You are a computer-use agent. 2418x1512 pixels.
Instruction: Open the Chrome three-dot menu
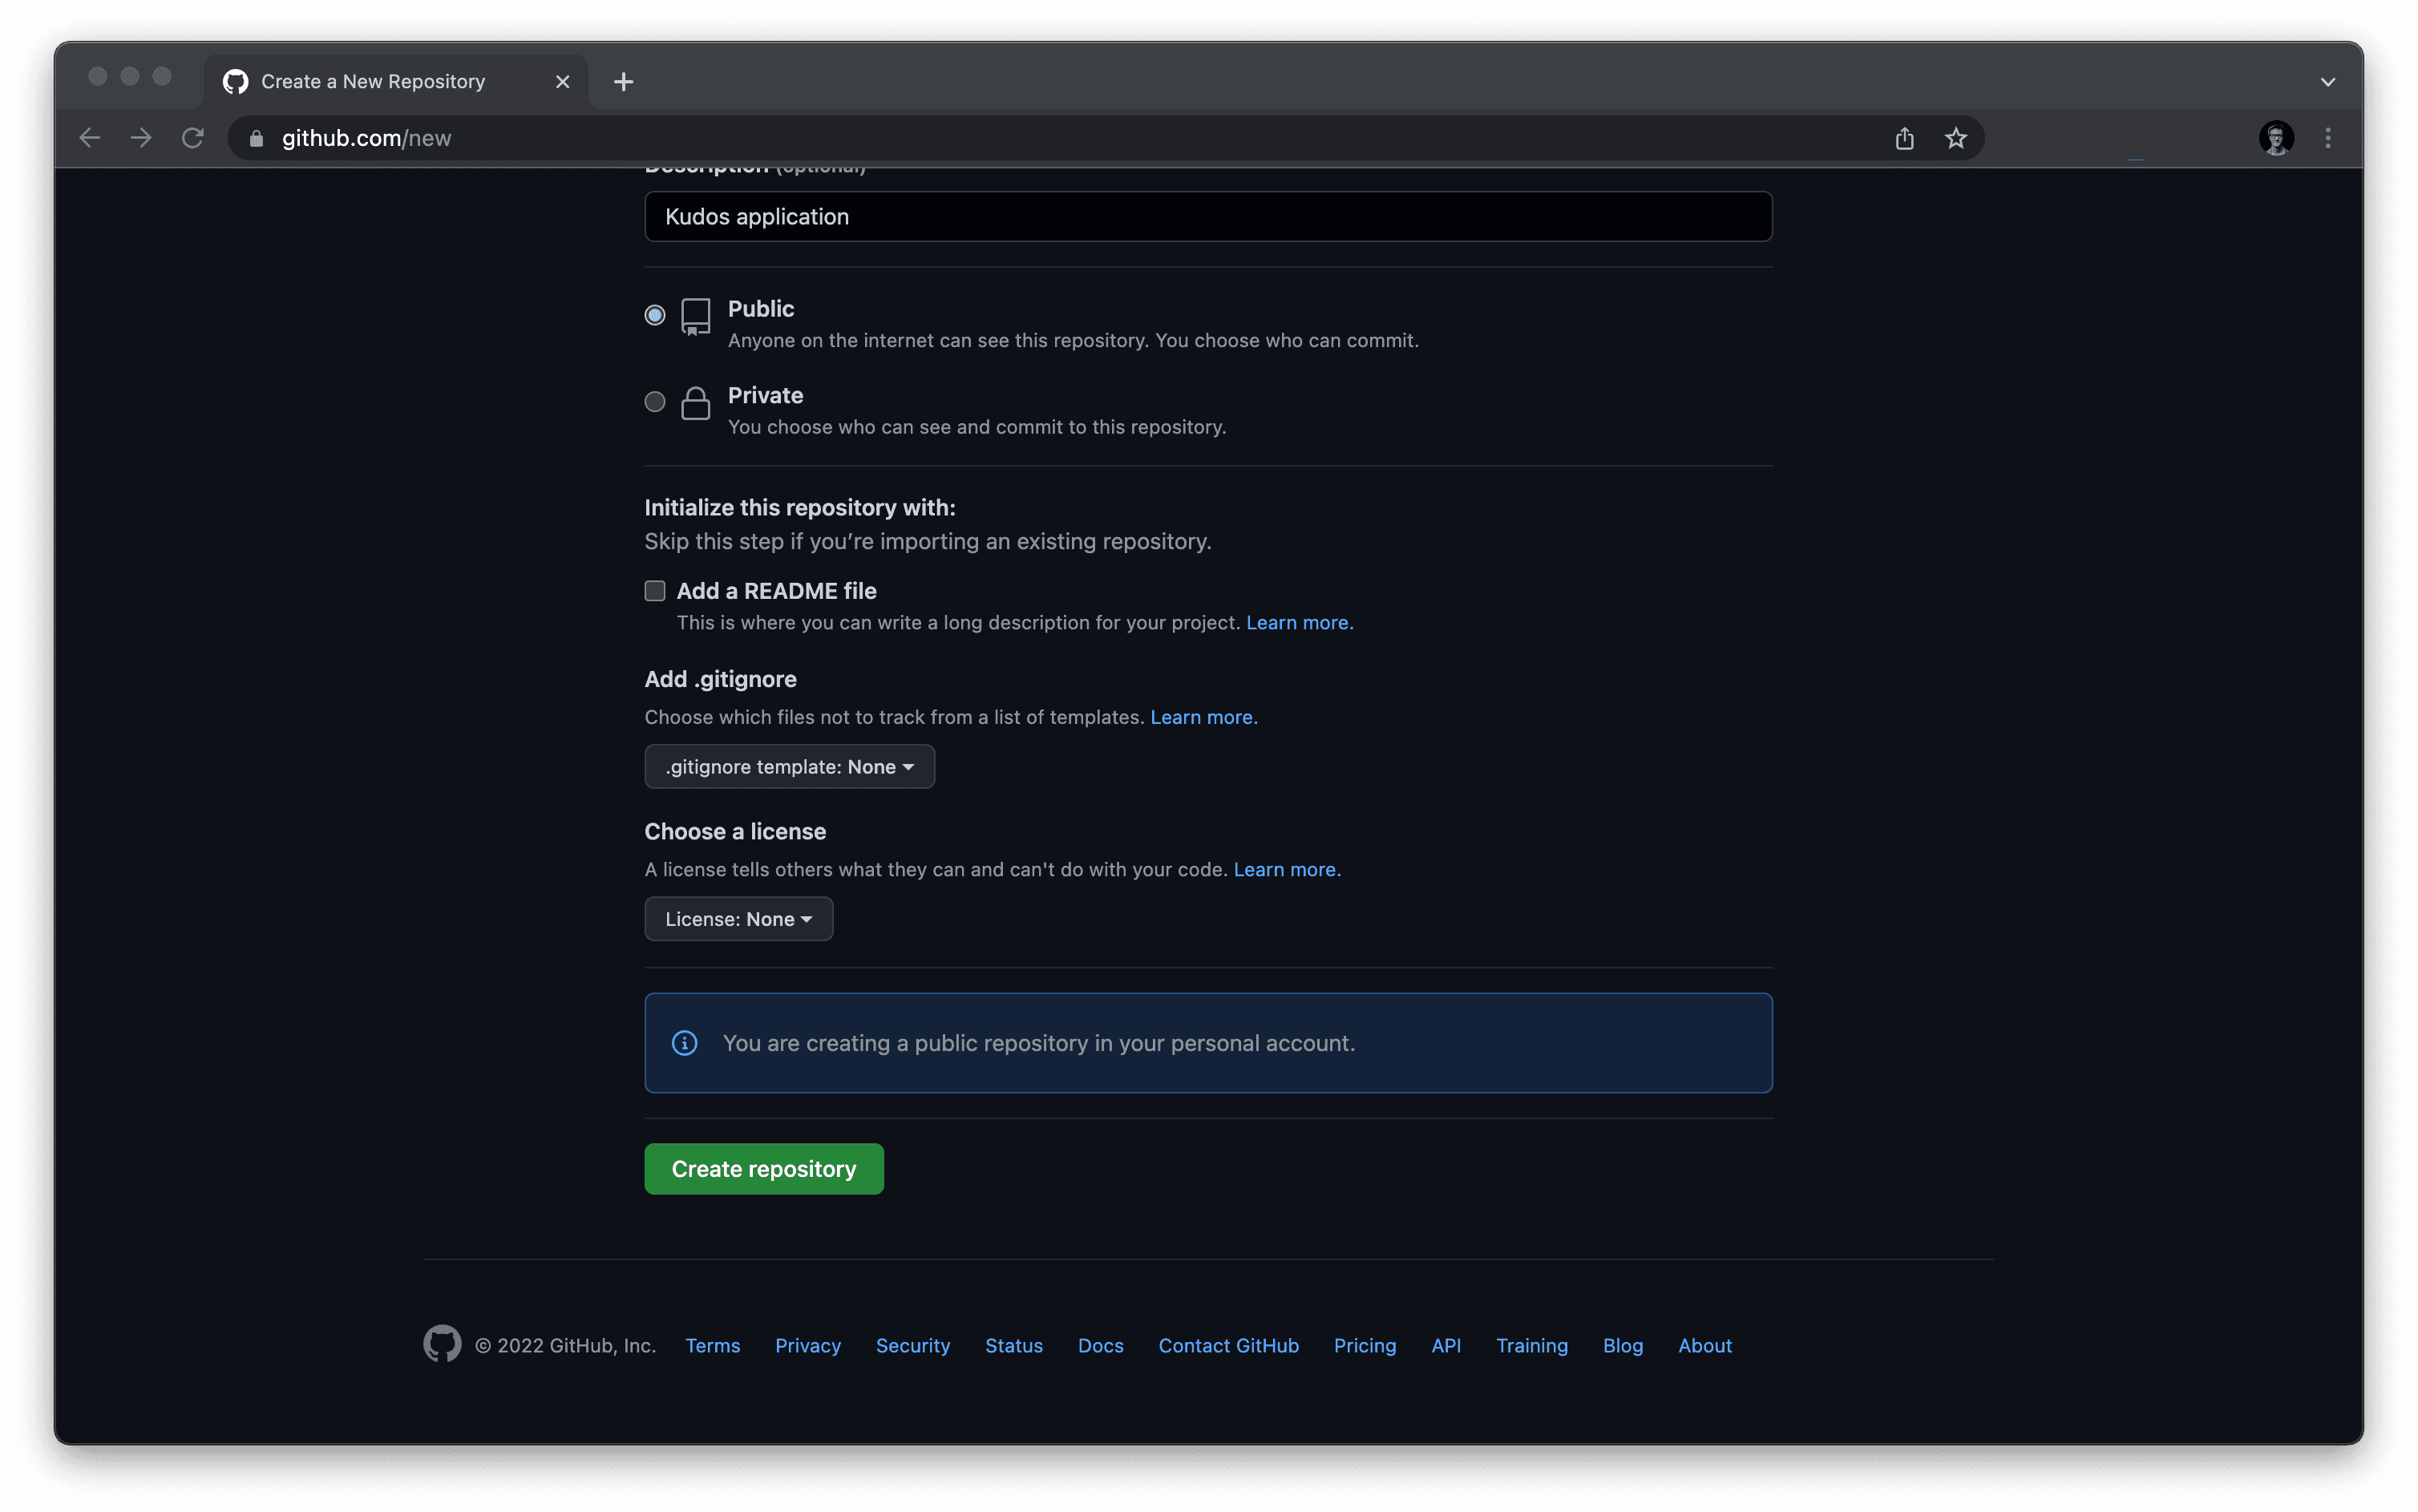click(2328, 138)
